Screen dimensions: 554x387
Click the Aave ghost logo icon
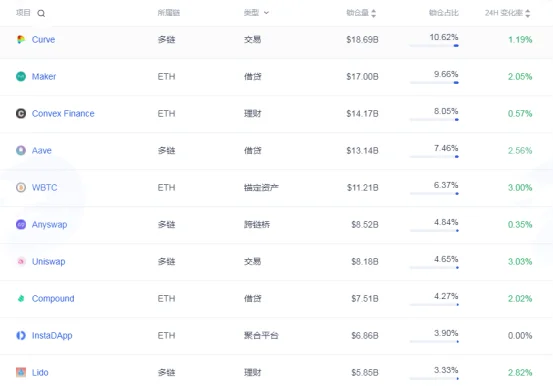pos(21,150)
